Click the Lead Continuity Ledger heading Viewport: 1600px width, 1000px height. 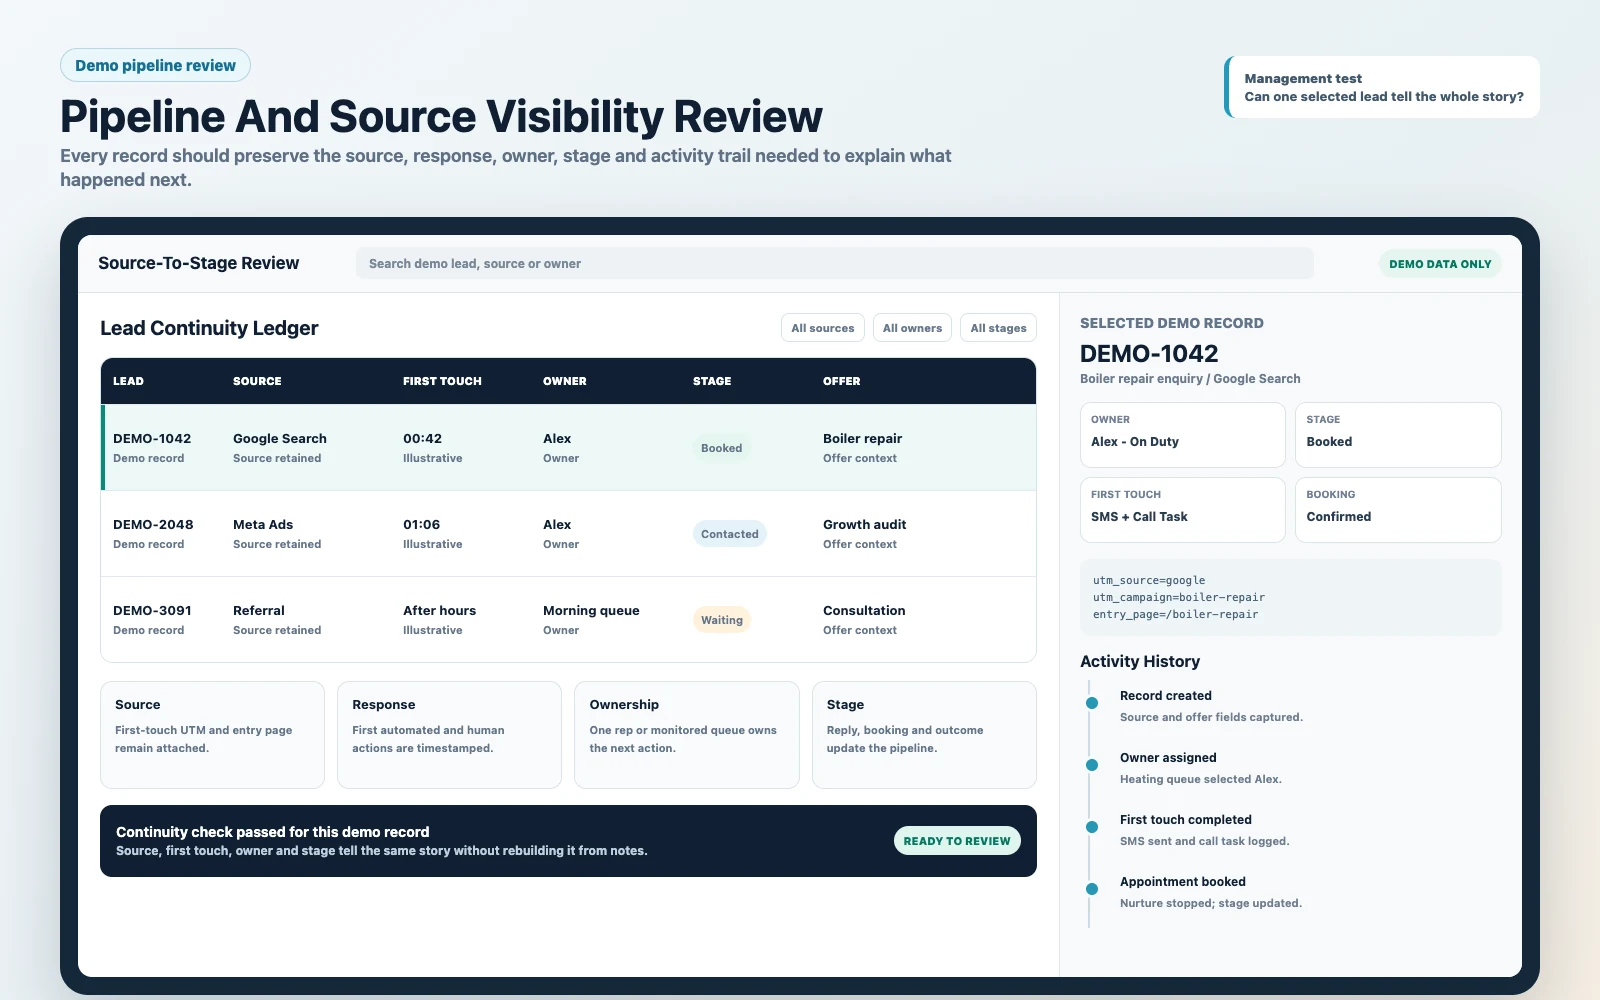[209, 328]
